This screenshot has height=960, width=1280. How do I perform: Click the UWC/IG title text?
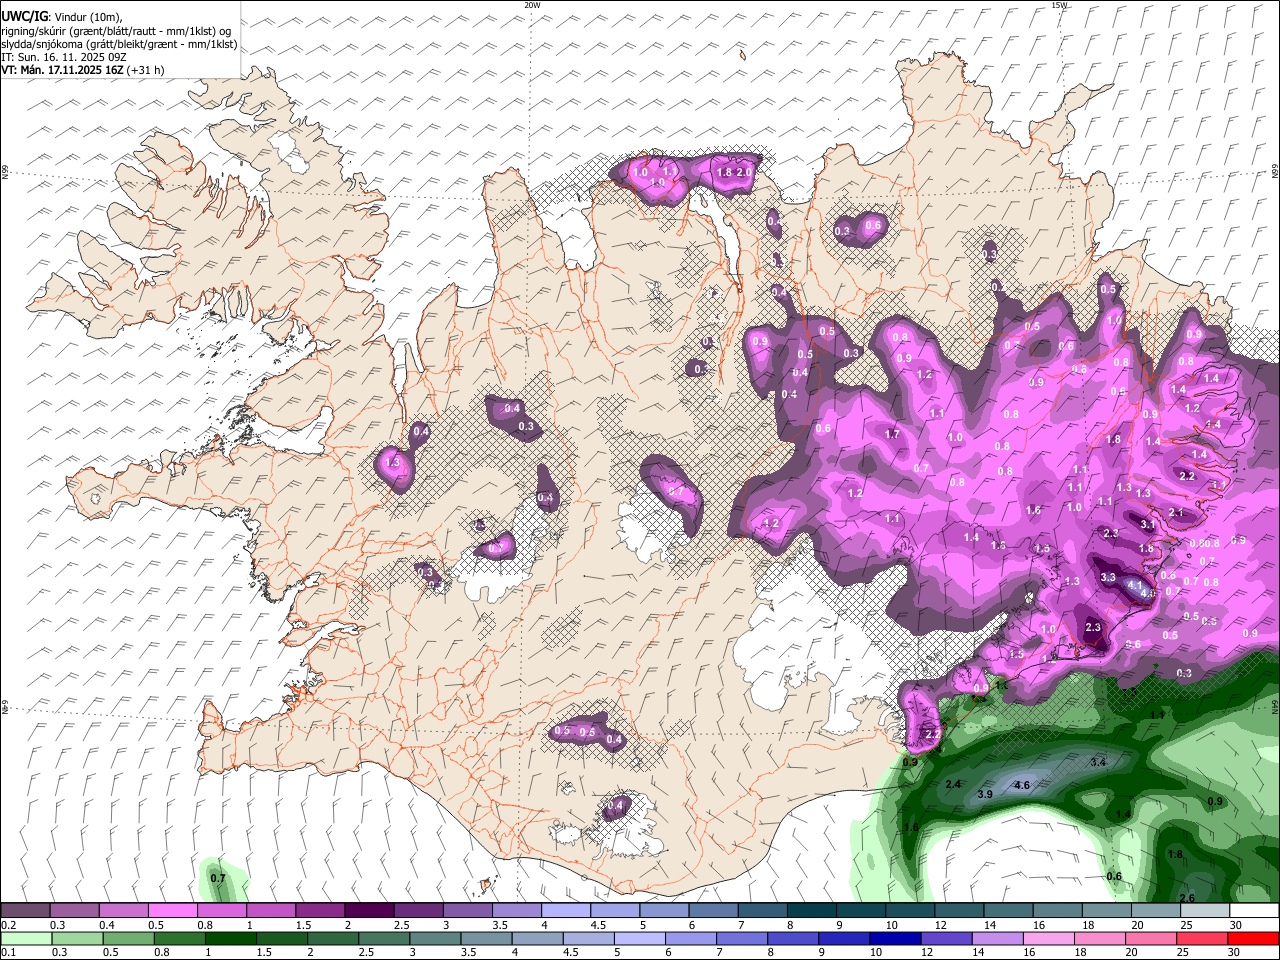coord(24,17)
